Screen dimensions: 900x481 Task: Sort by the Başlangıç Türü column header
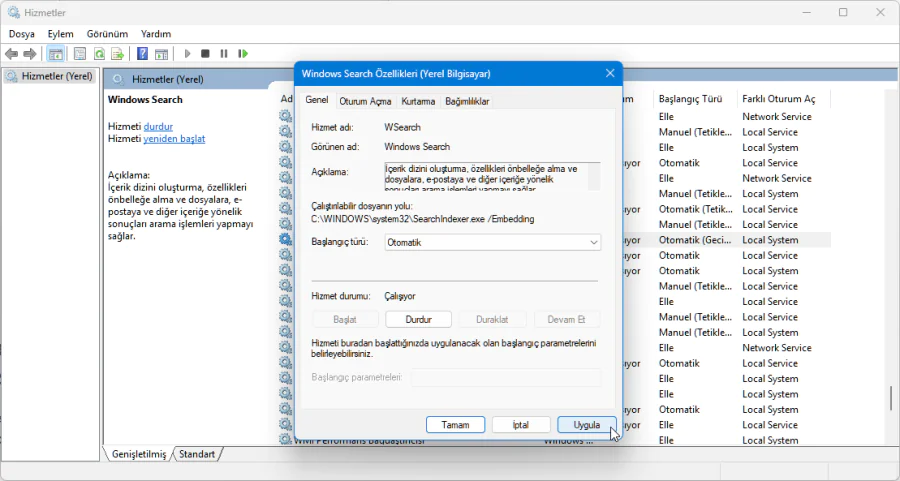695,99
